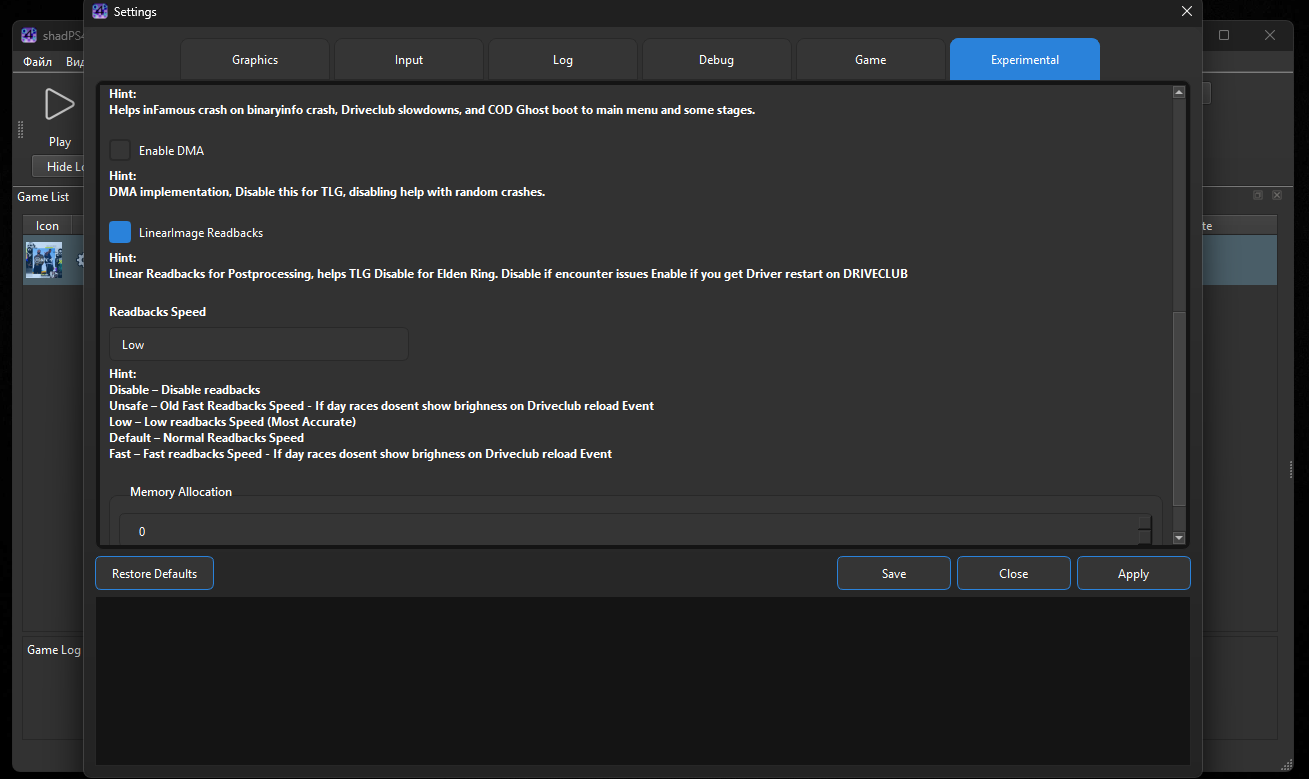Click the Close button in Settings
The width and height of the screenshot is (1309, 779).
point(1014,573)
